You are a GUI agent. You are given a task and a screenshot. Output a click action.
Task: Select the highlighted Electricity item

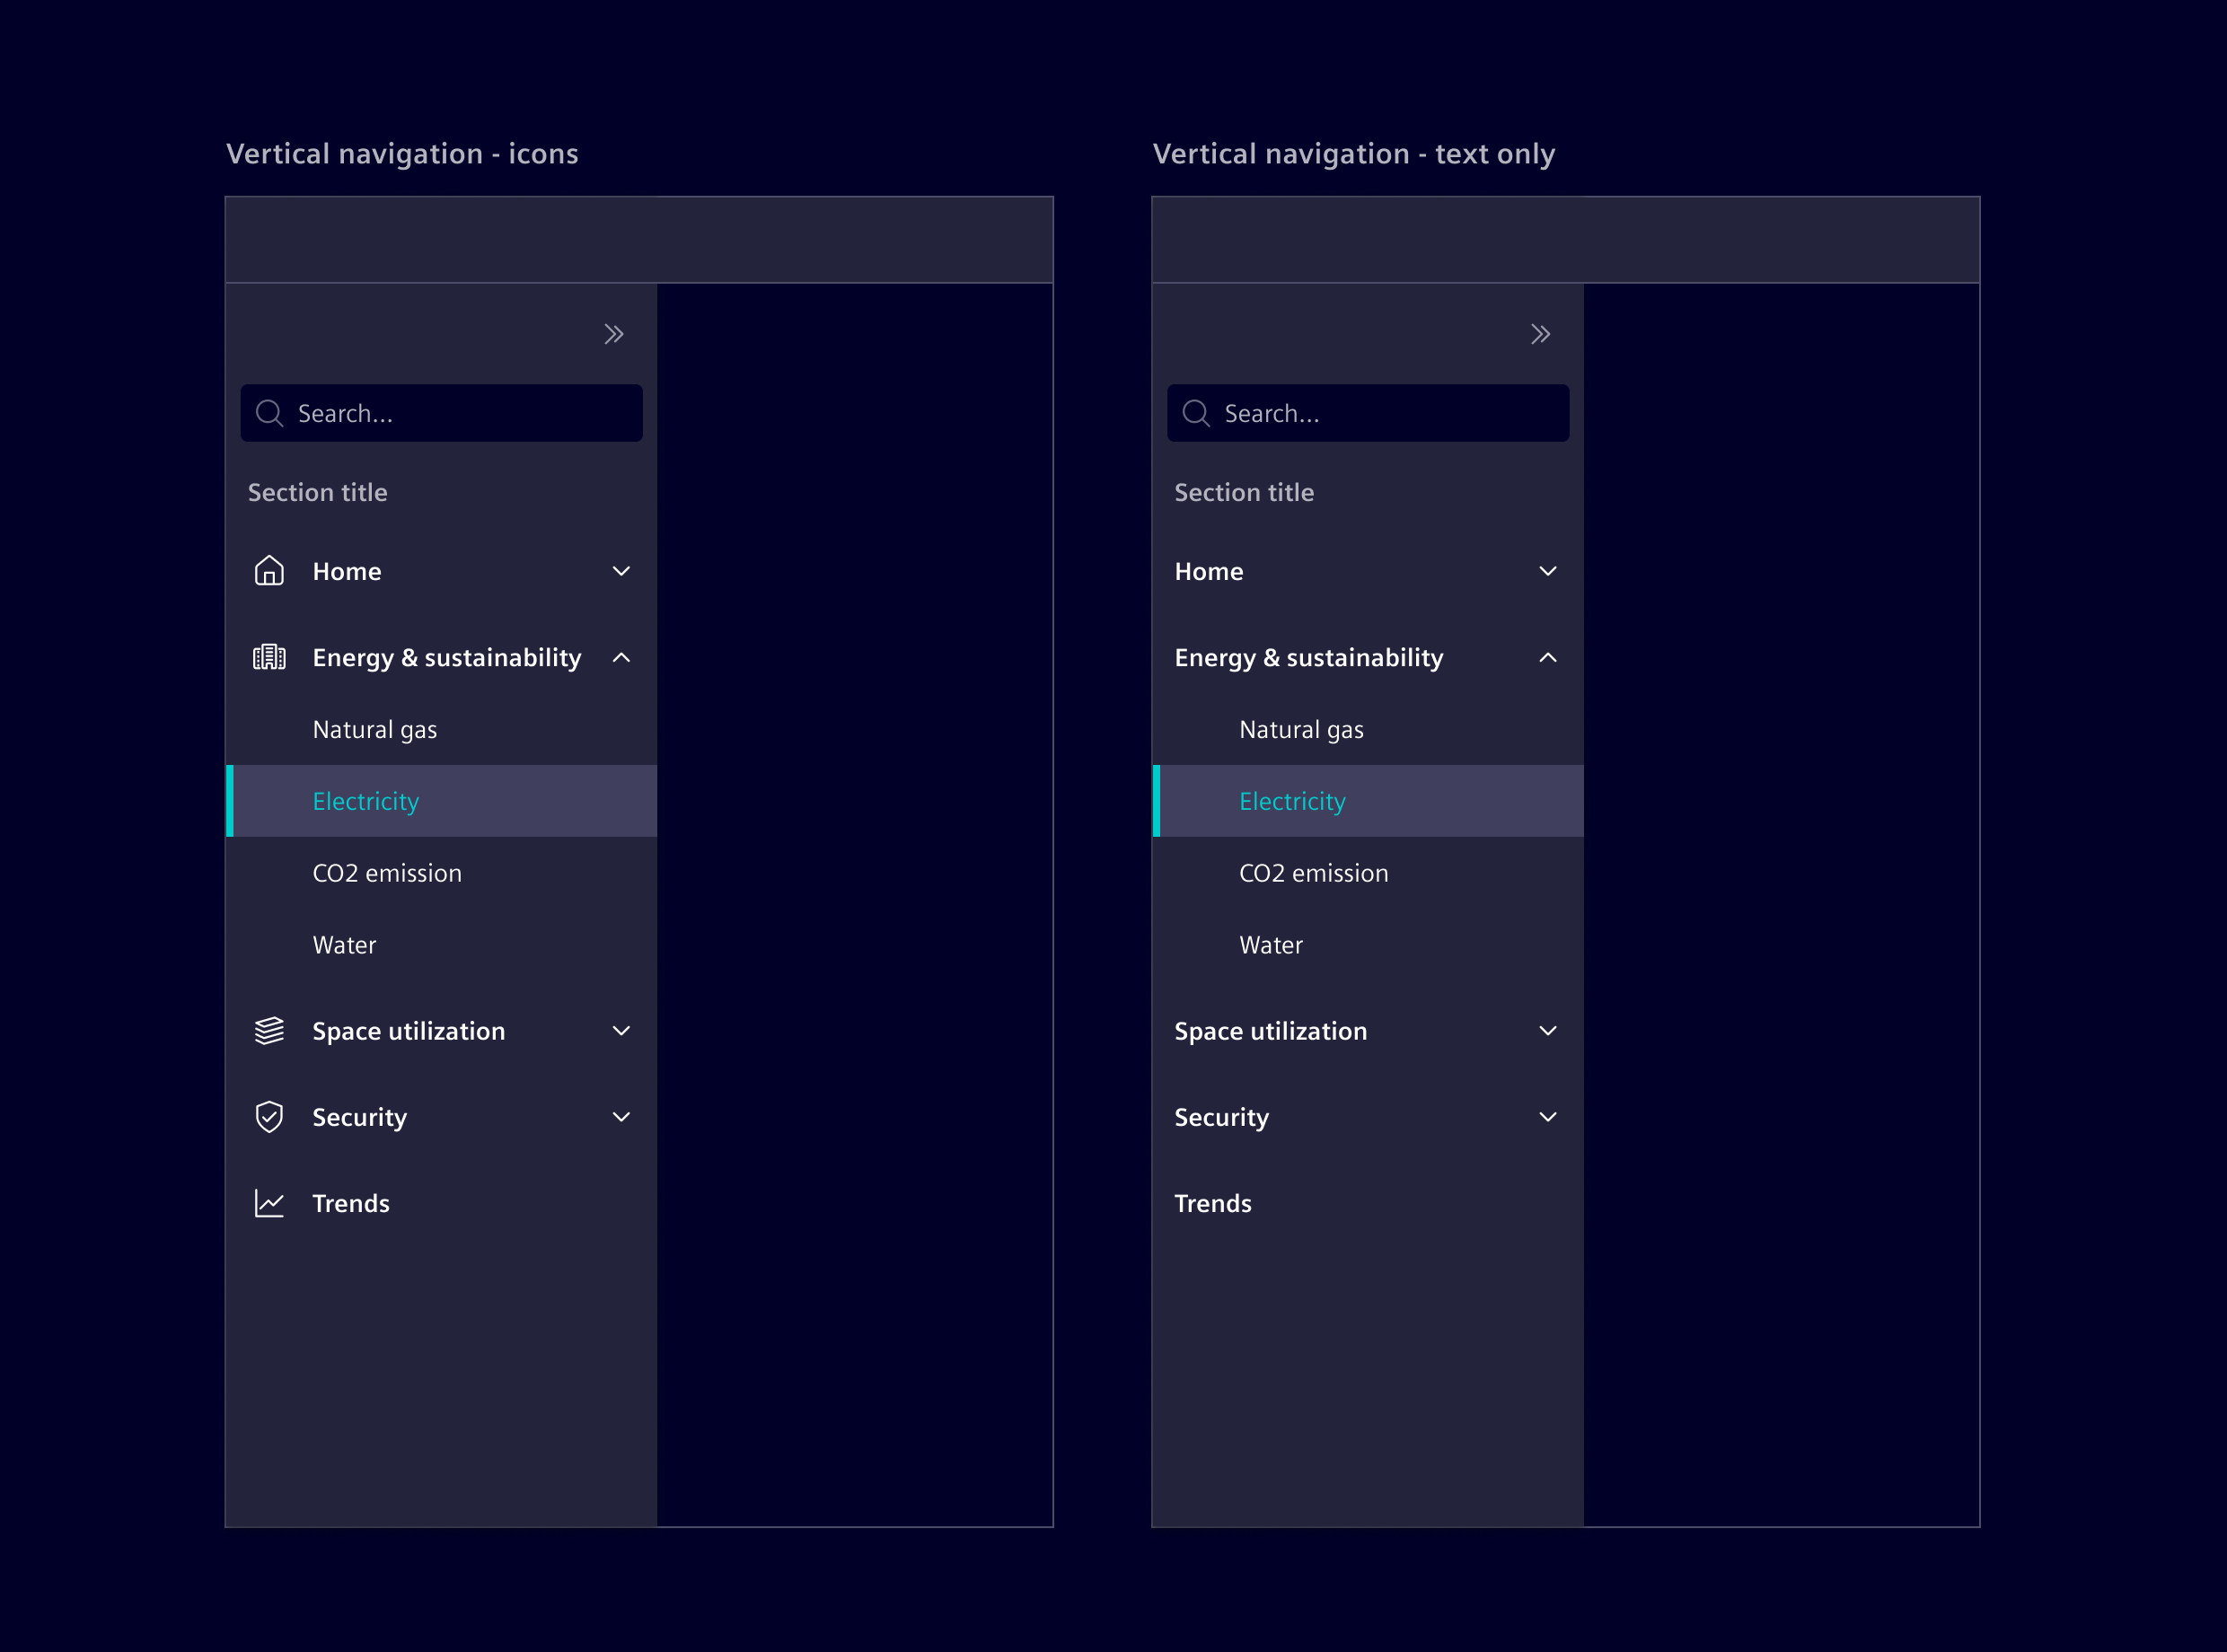pyautogui.click(x=366, y=800)
